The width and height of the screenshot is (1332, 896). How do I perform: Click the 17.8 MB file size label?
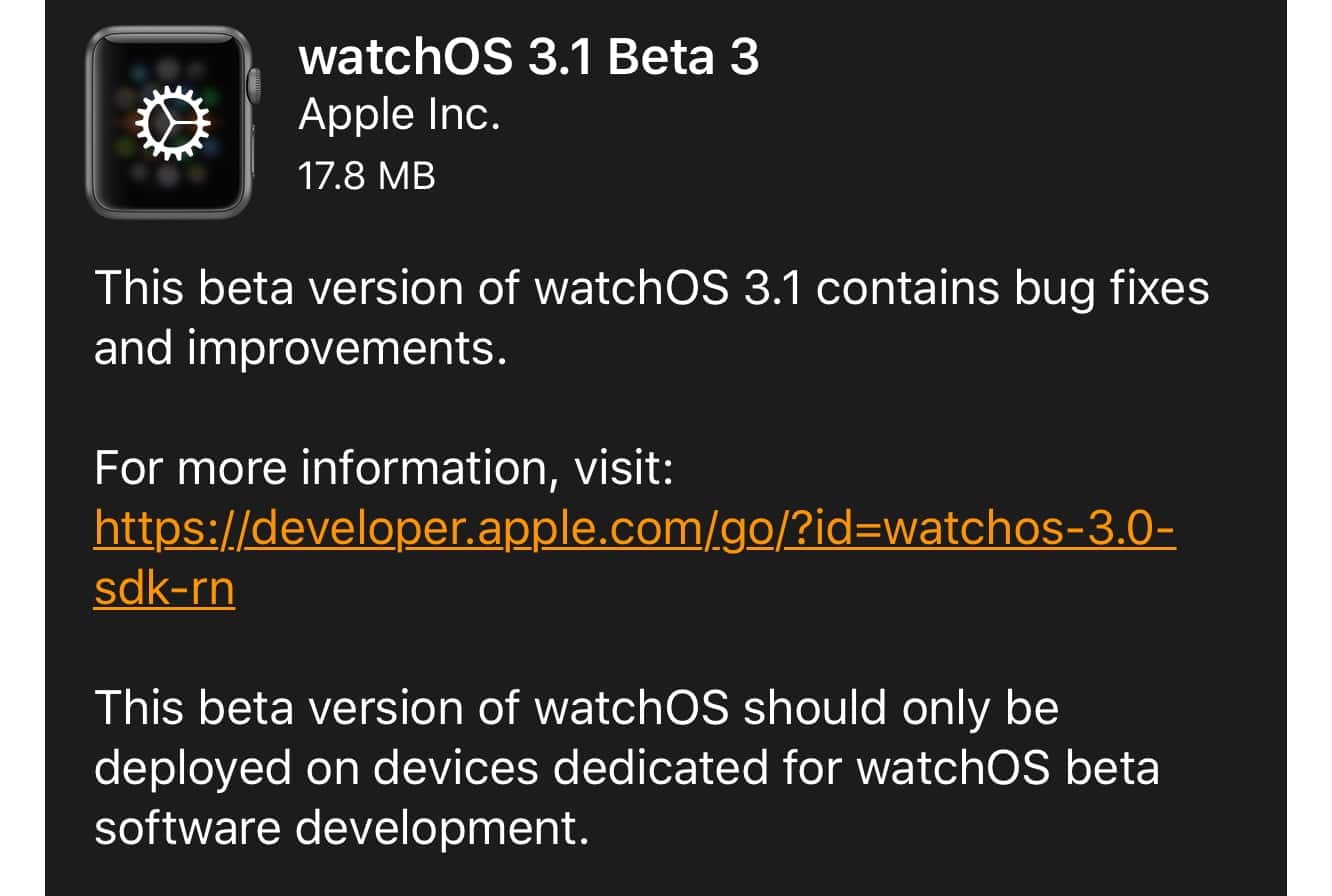[367, 177]
